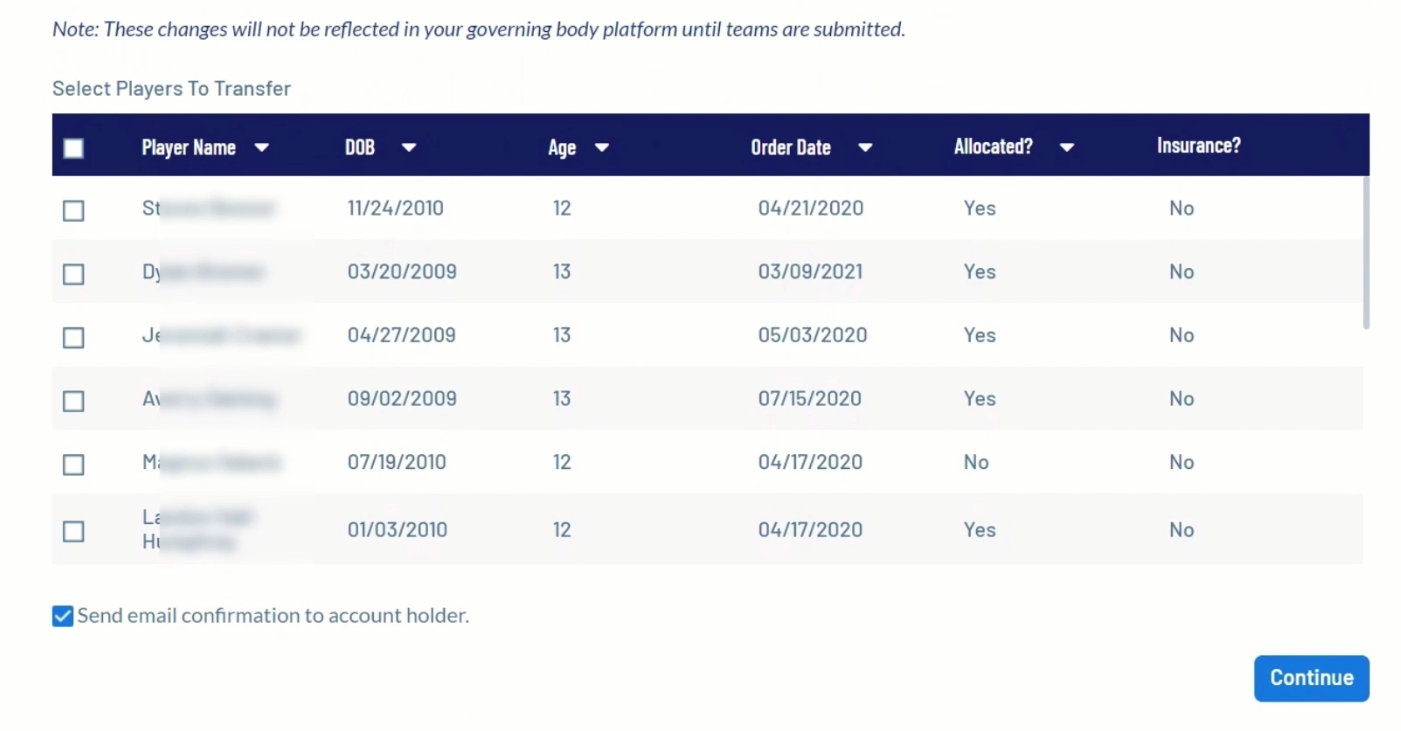Click Order Date sort arrow

point(865,148)
